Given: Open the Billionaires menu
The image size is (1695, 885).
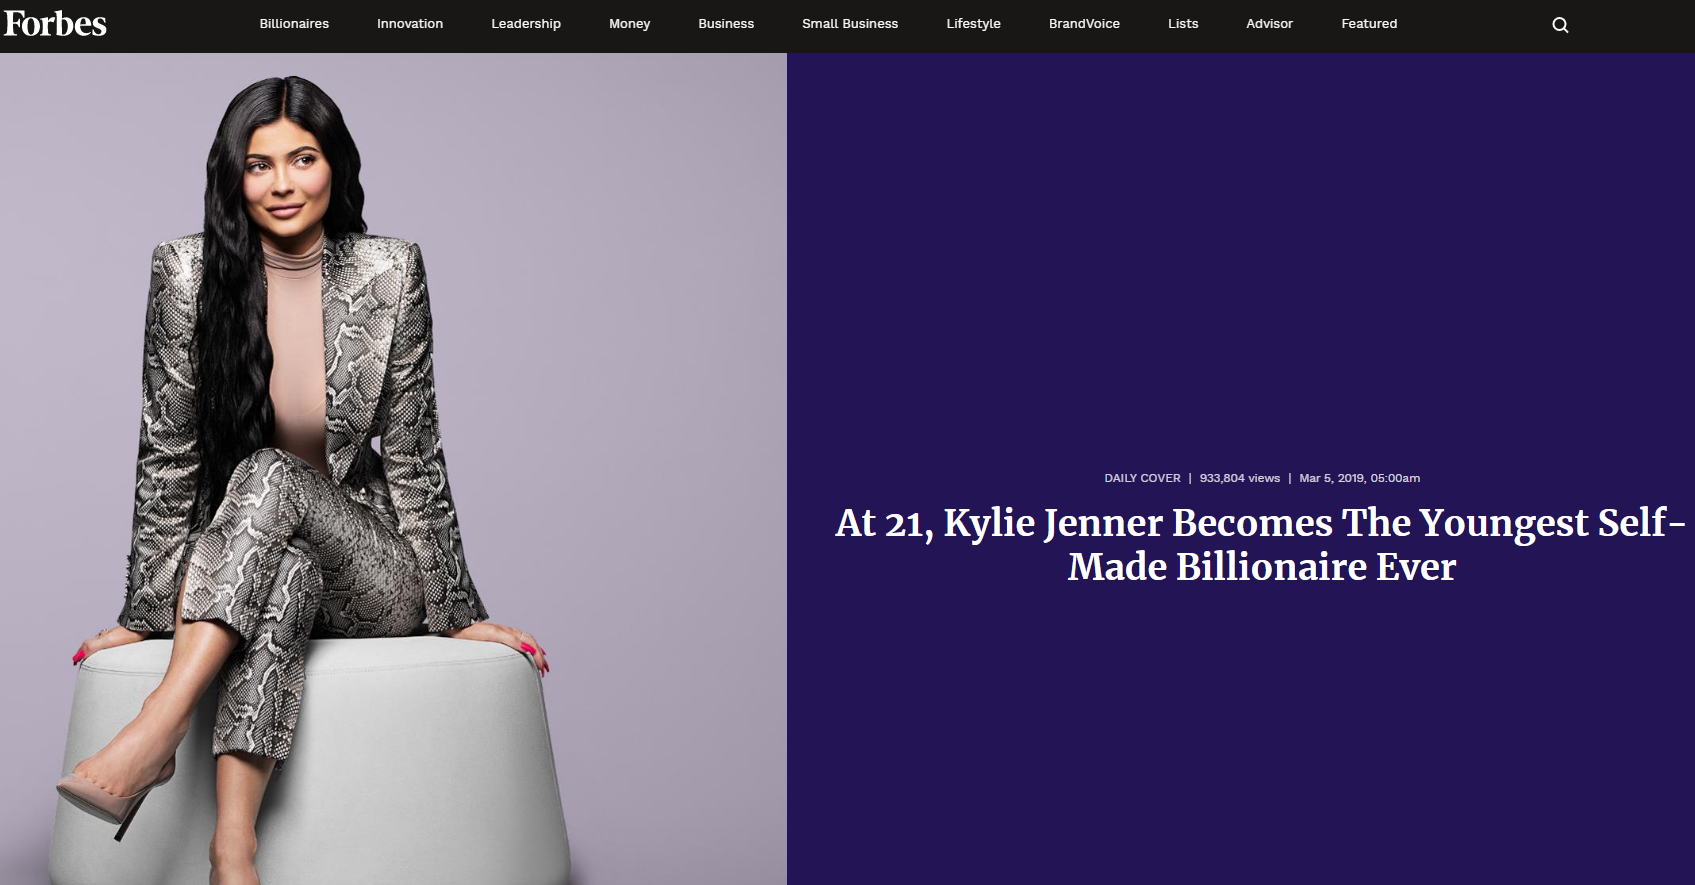Looking at the screenshot, I should pyautogui.click(x=294, y=24).
